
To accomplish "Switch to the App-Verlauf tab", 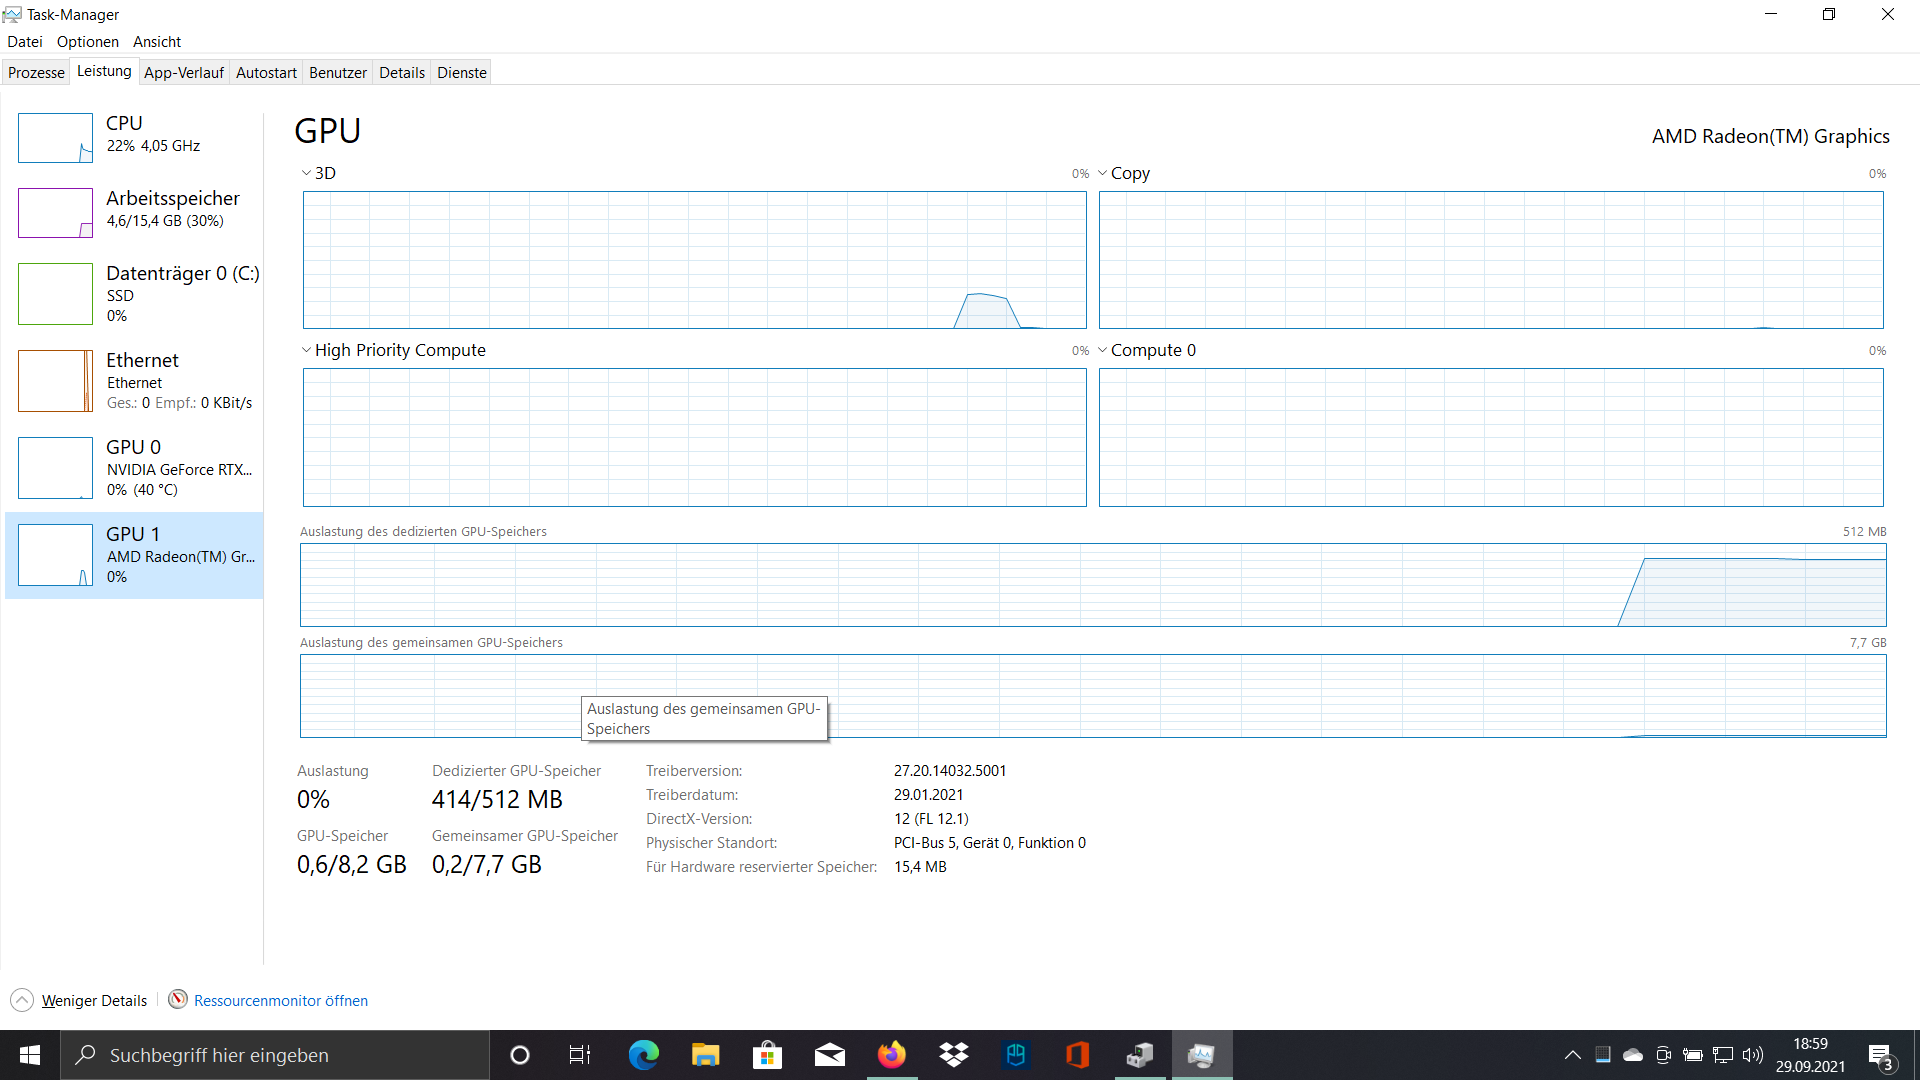I will click(x=184, y=73).
